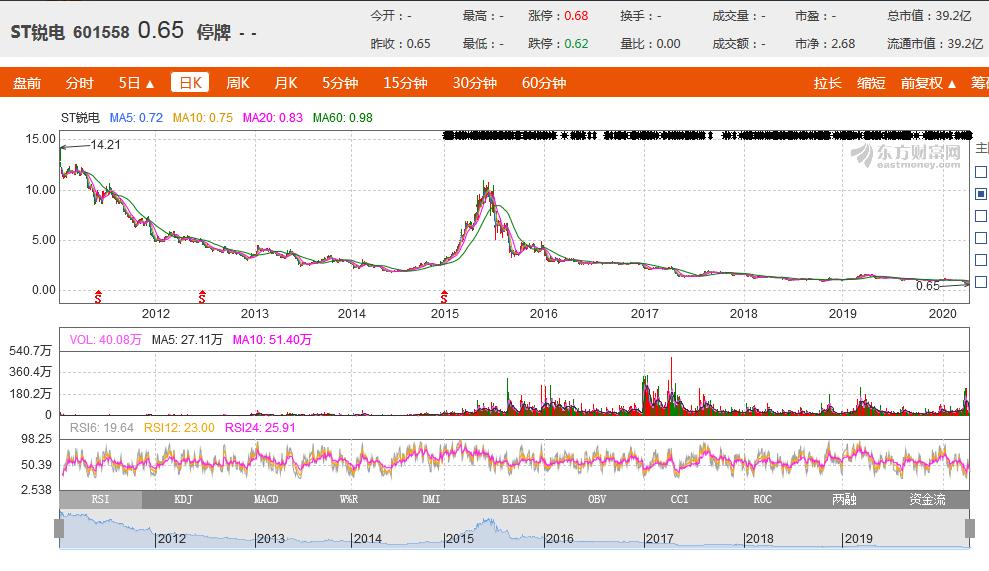This screenshot has width=989, height=571.
Task: Uncheck the selected checkbox on the right panel
Action: (981, 194)
